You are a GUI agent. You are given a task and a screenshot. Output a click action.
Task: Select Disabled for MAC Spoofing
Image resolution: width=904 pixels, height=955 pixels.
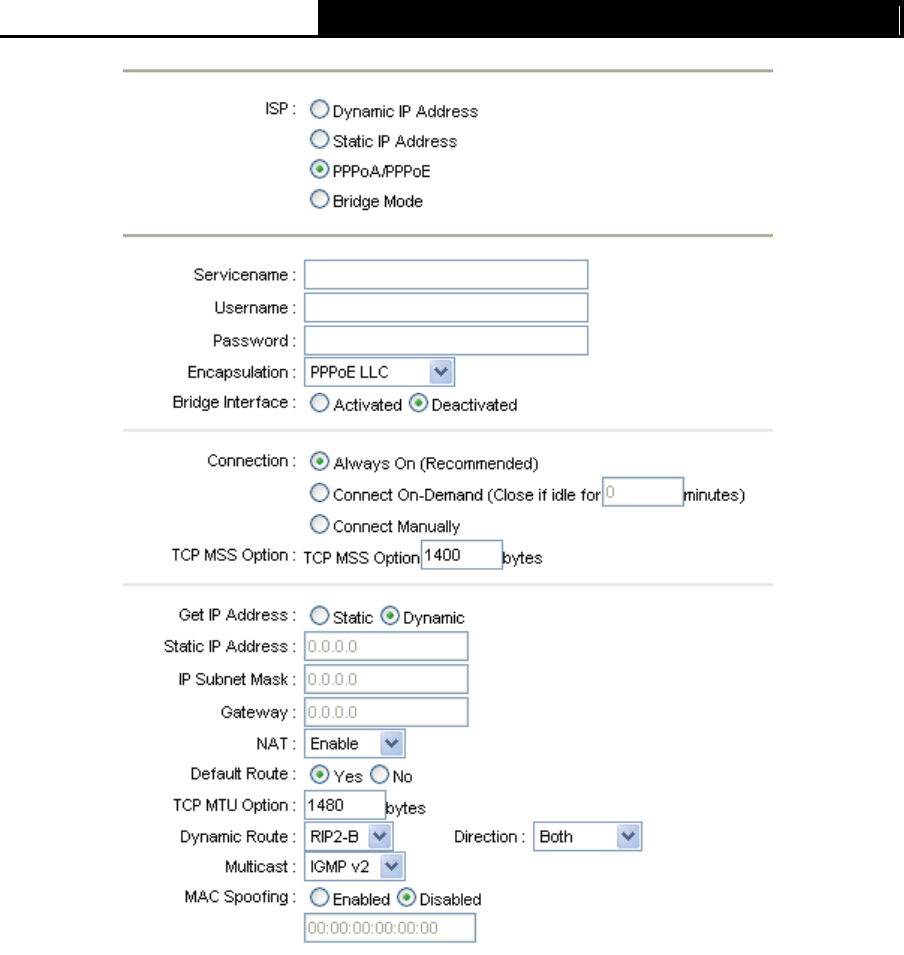406,897
